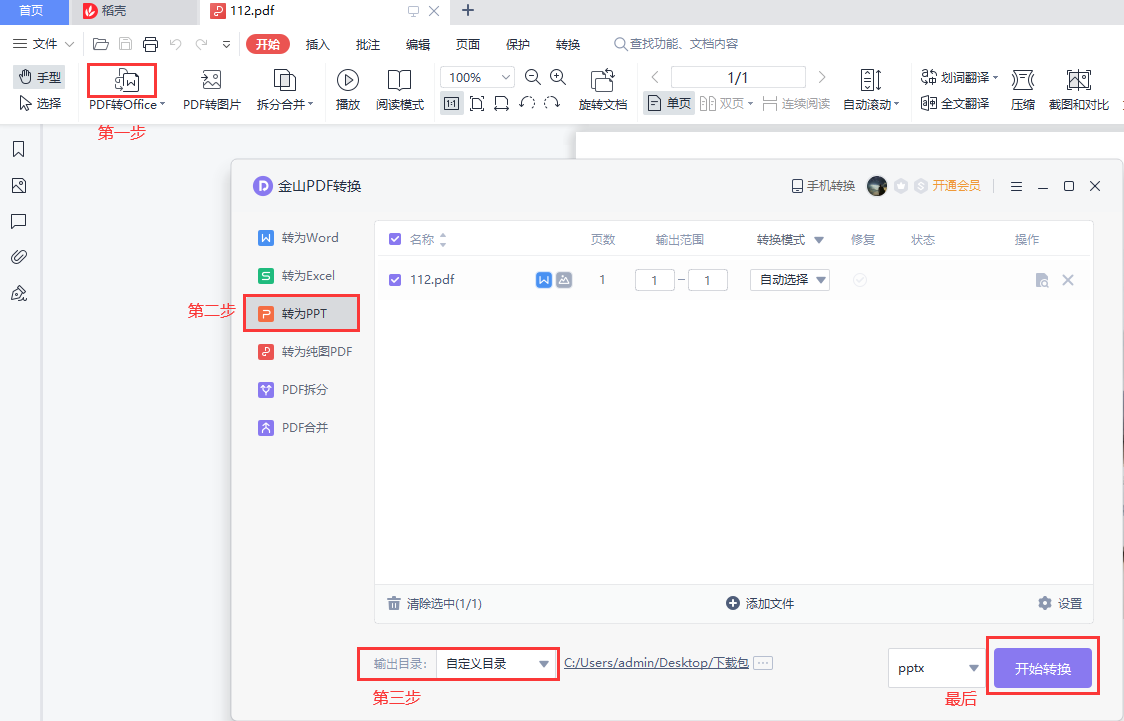The height and width of the screenshot is (721, 1124).
Task: Select 选择 cursor tool
Action: pos(39,103)
